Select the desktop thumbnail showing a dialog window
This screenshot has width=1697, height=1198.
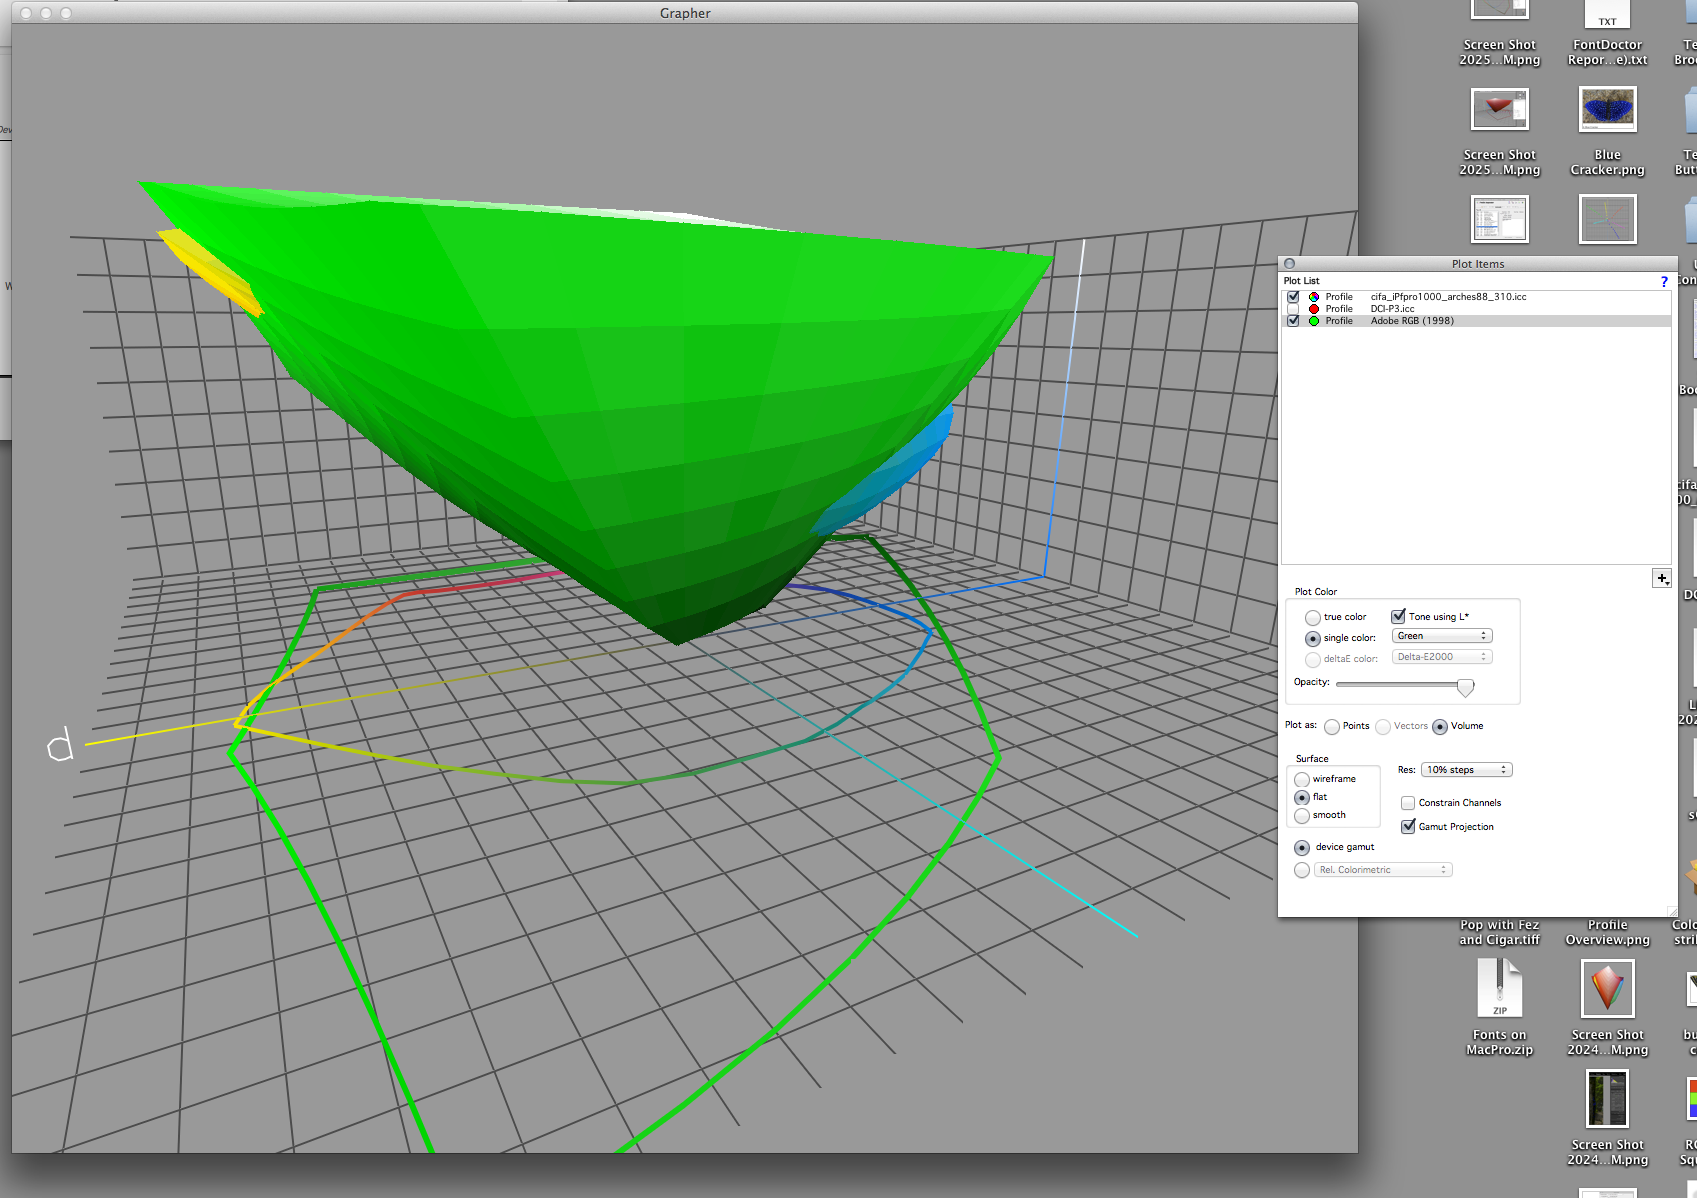coord(1499,219)
